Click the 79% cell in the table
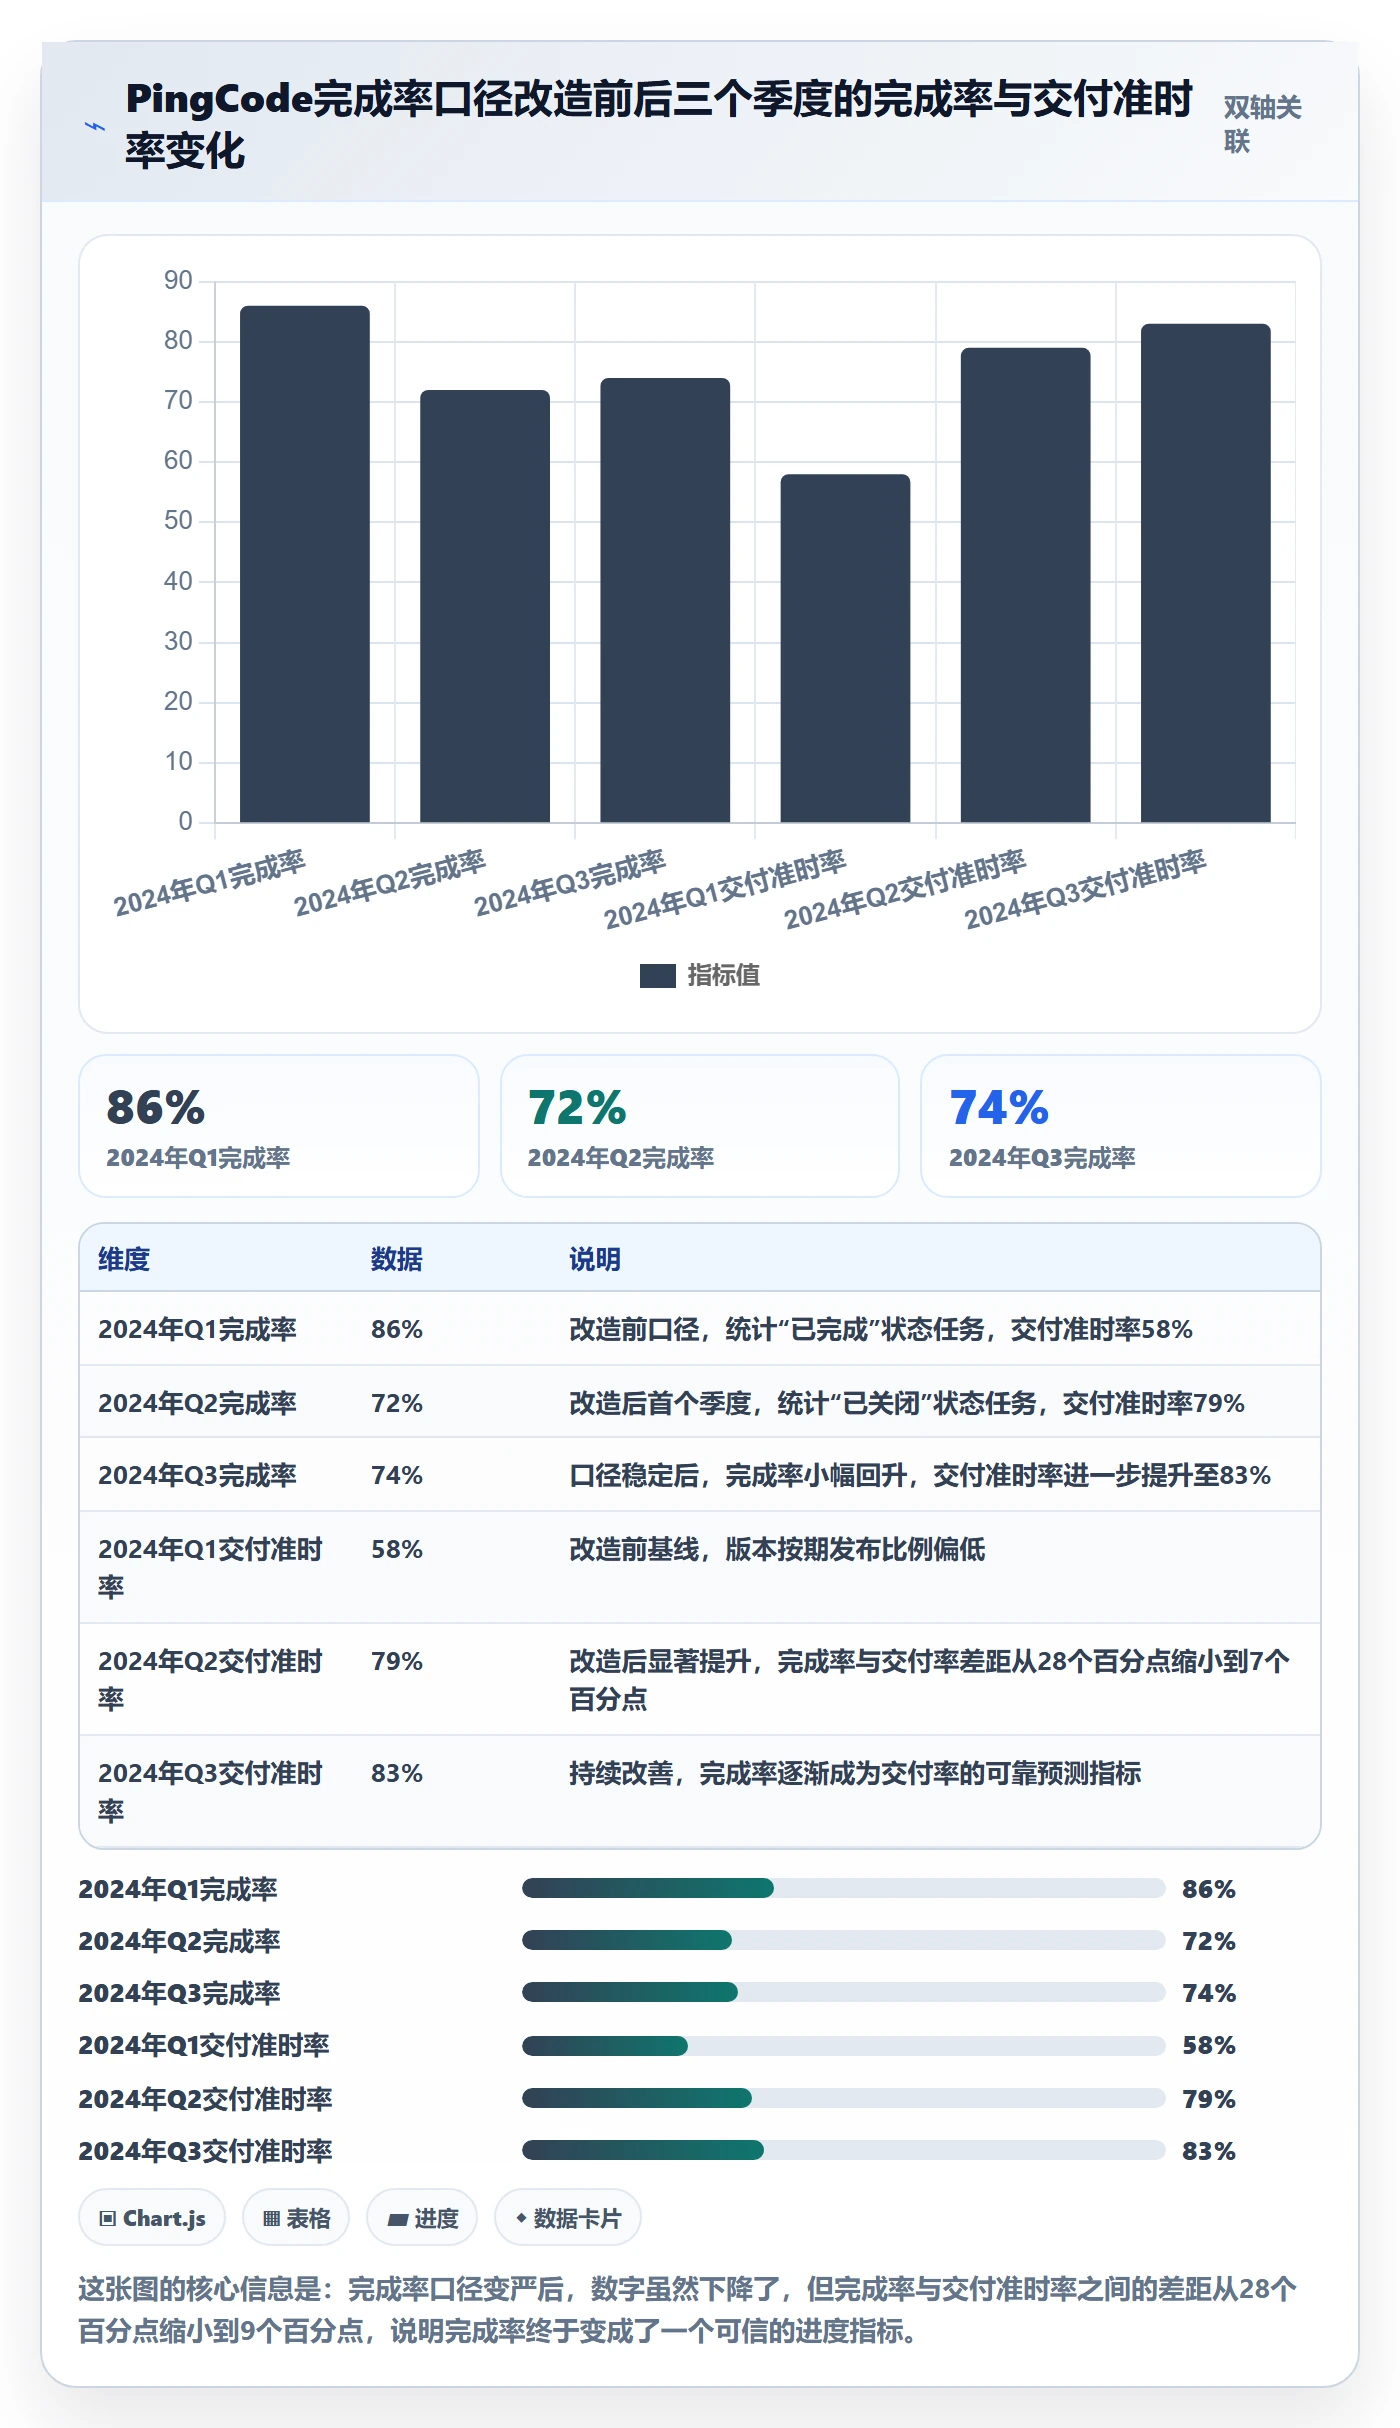 397,1661
